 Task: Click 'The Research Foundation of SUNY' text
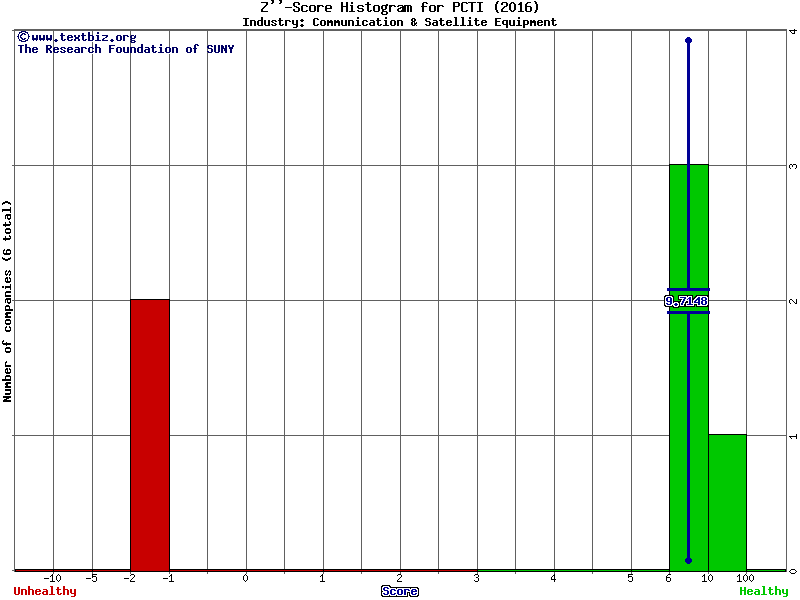pos(125,49)
